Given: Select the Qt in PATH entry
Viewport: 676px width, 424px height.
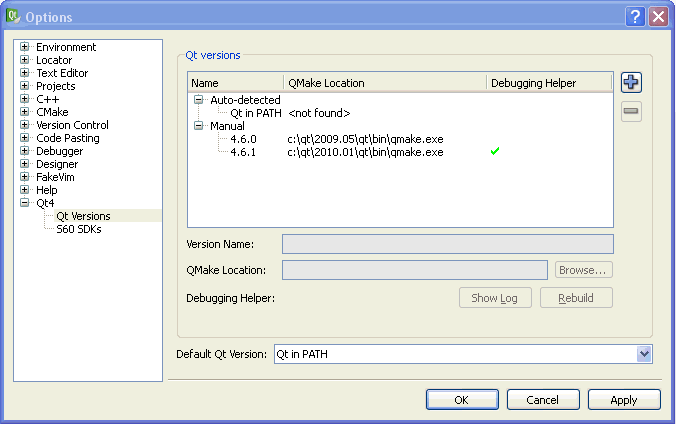Looking at the screenshot, I should [x=255, y=113].
